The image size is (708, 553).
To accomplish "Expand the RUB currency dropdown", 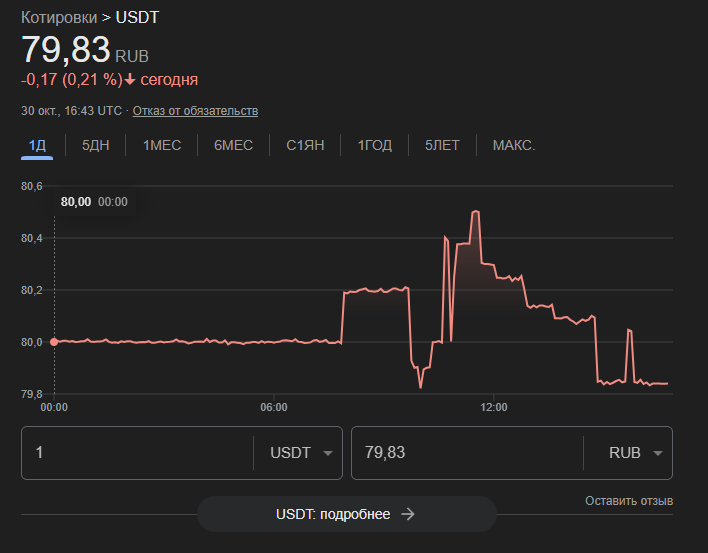I will point(636,453).
